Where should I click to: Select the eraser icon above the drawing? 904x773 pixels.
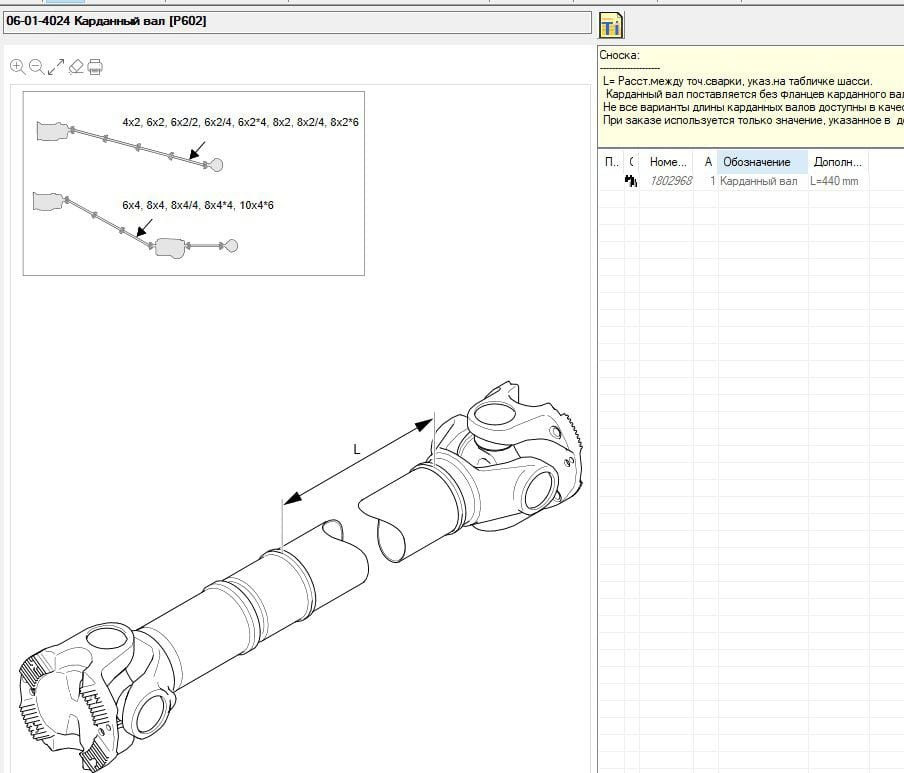coord(76,67)
